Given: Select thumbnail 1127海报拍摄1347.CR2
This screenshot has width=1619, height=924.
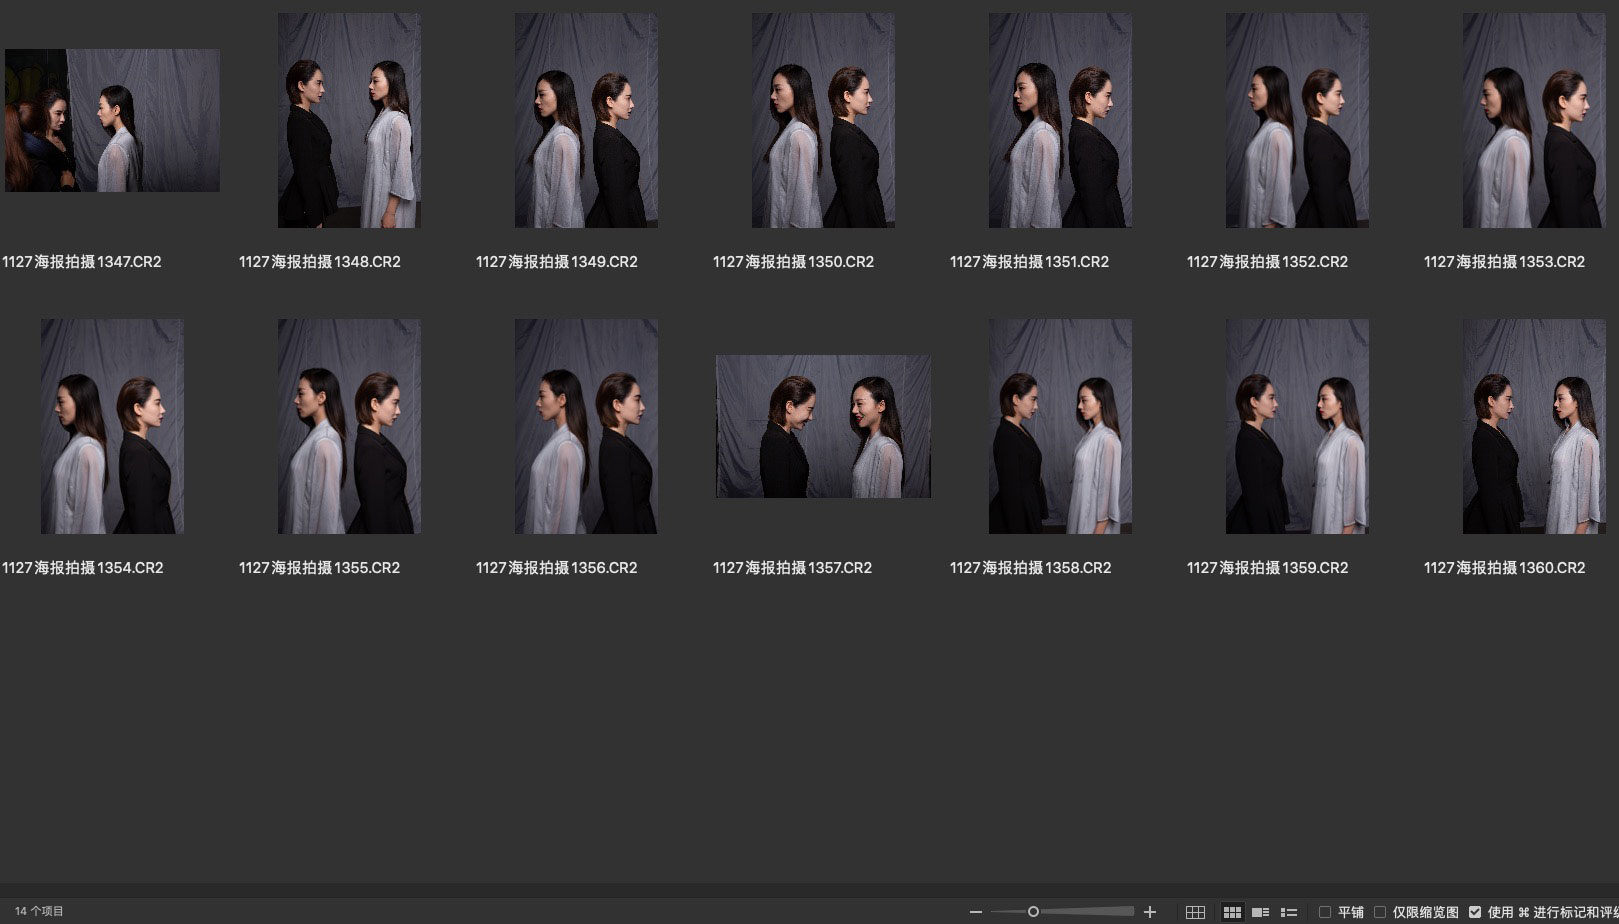Looking at the screenshot, I should click(x=112, y=120).
